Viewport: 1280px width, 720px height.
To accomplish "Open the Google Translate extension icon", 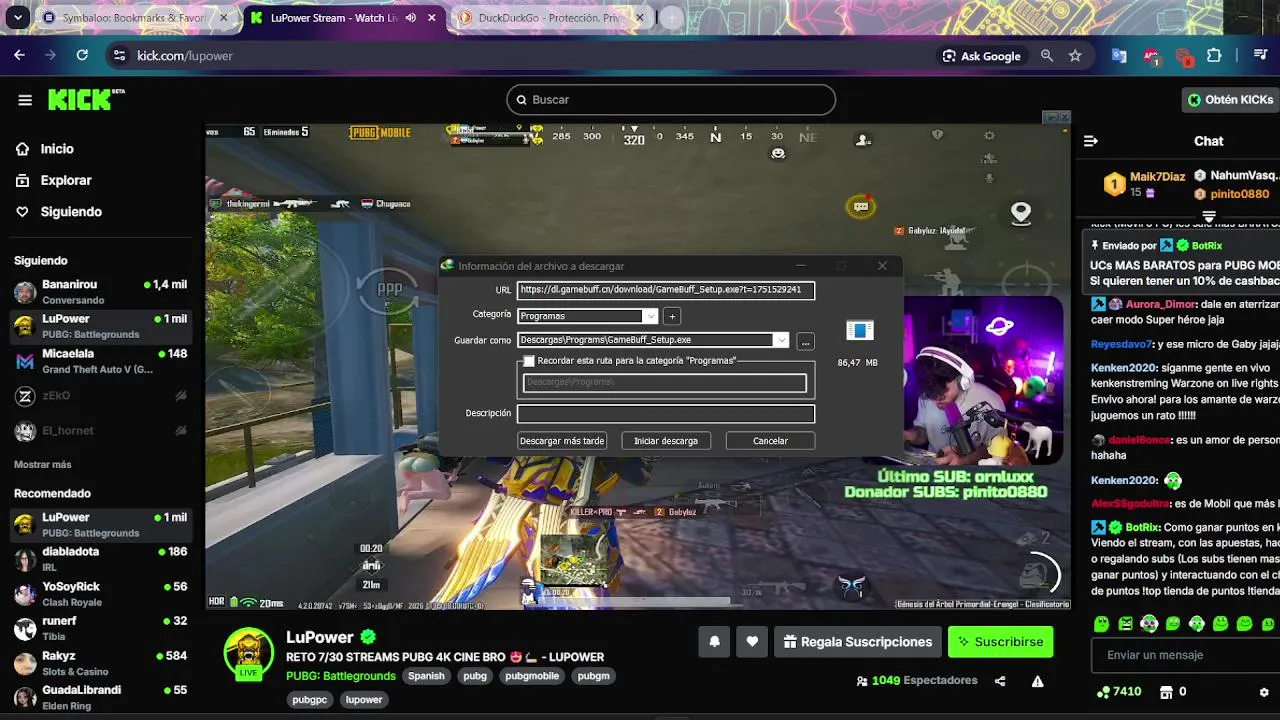I will pyautogui.click(x=1119, y=56).
